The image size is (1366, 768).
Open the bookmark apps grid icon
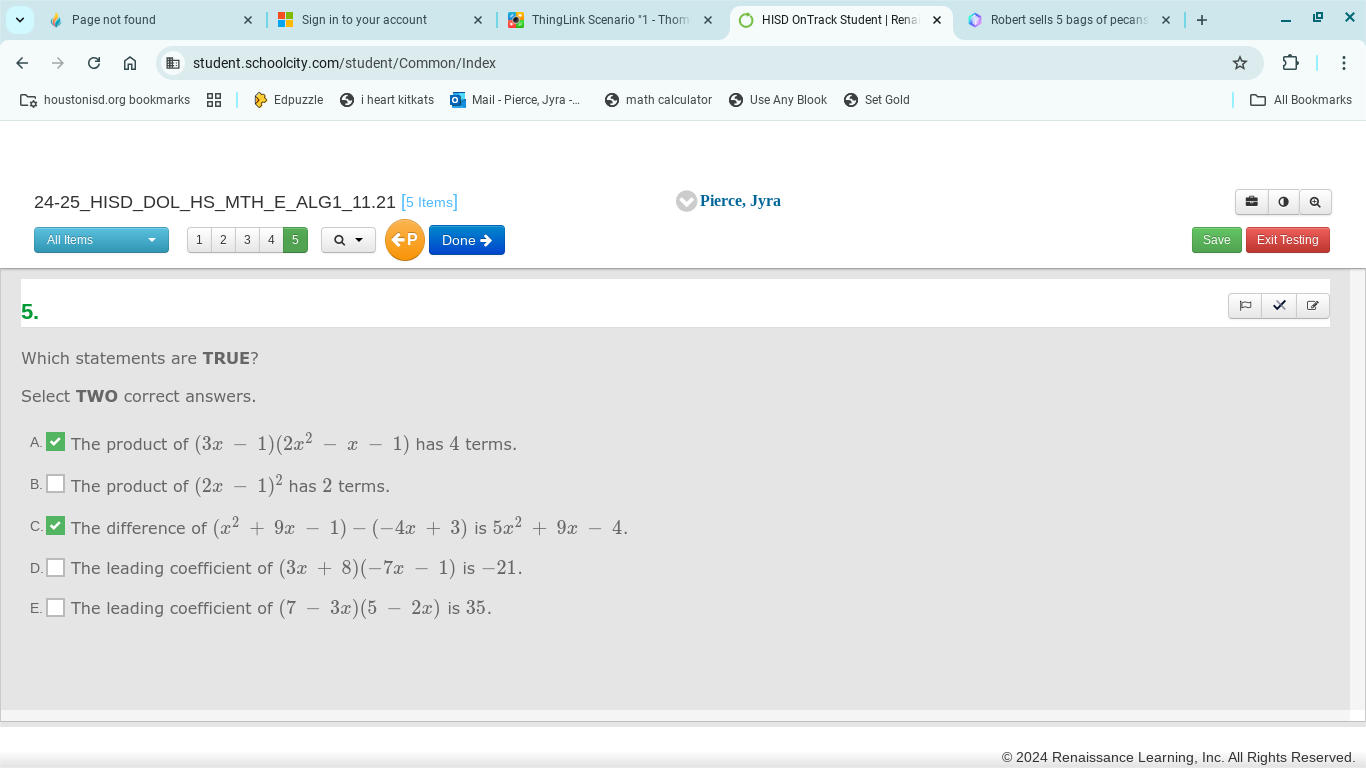[214, 100]
